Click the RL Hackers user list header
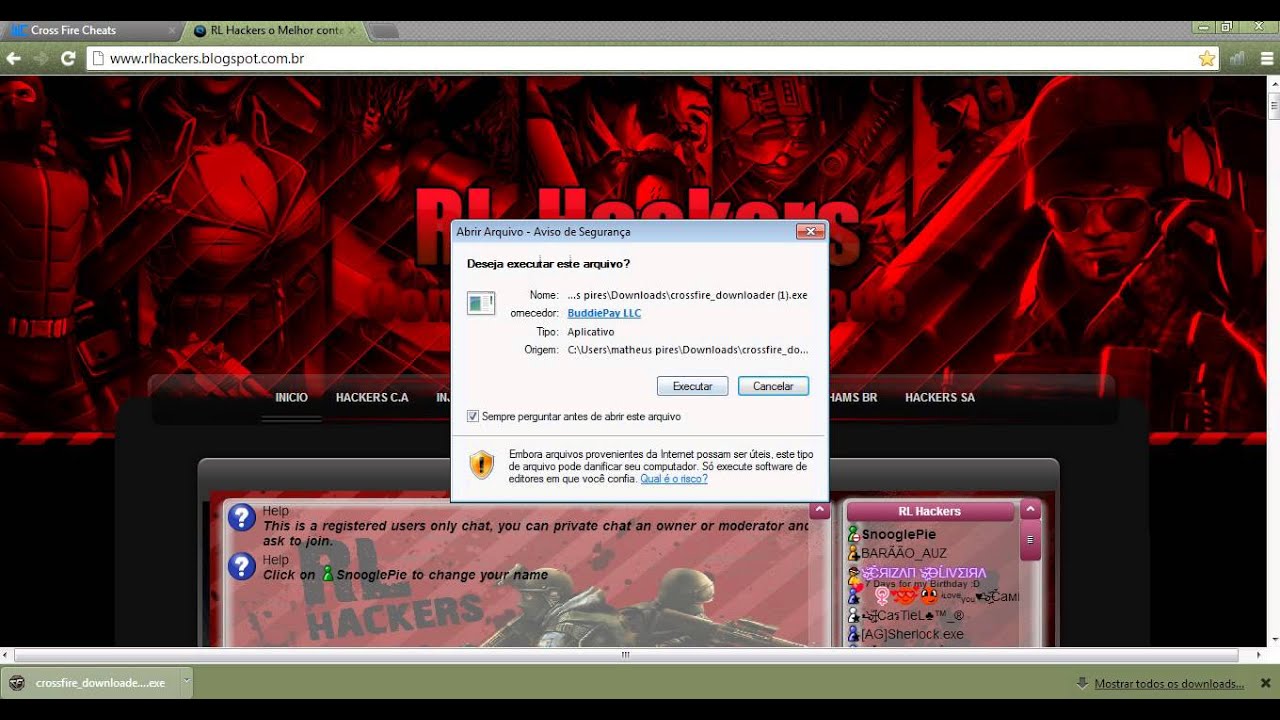Image resolution: width=1280 pixels, height=720 pixels. [x=930, y=511]
